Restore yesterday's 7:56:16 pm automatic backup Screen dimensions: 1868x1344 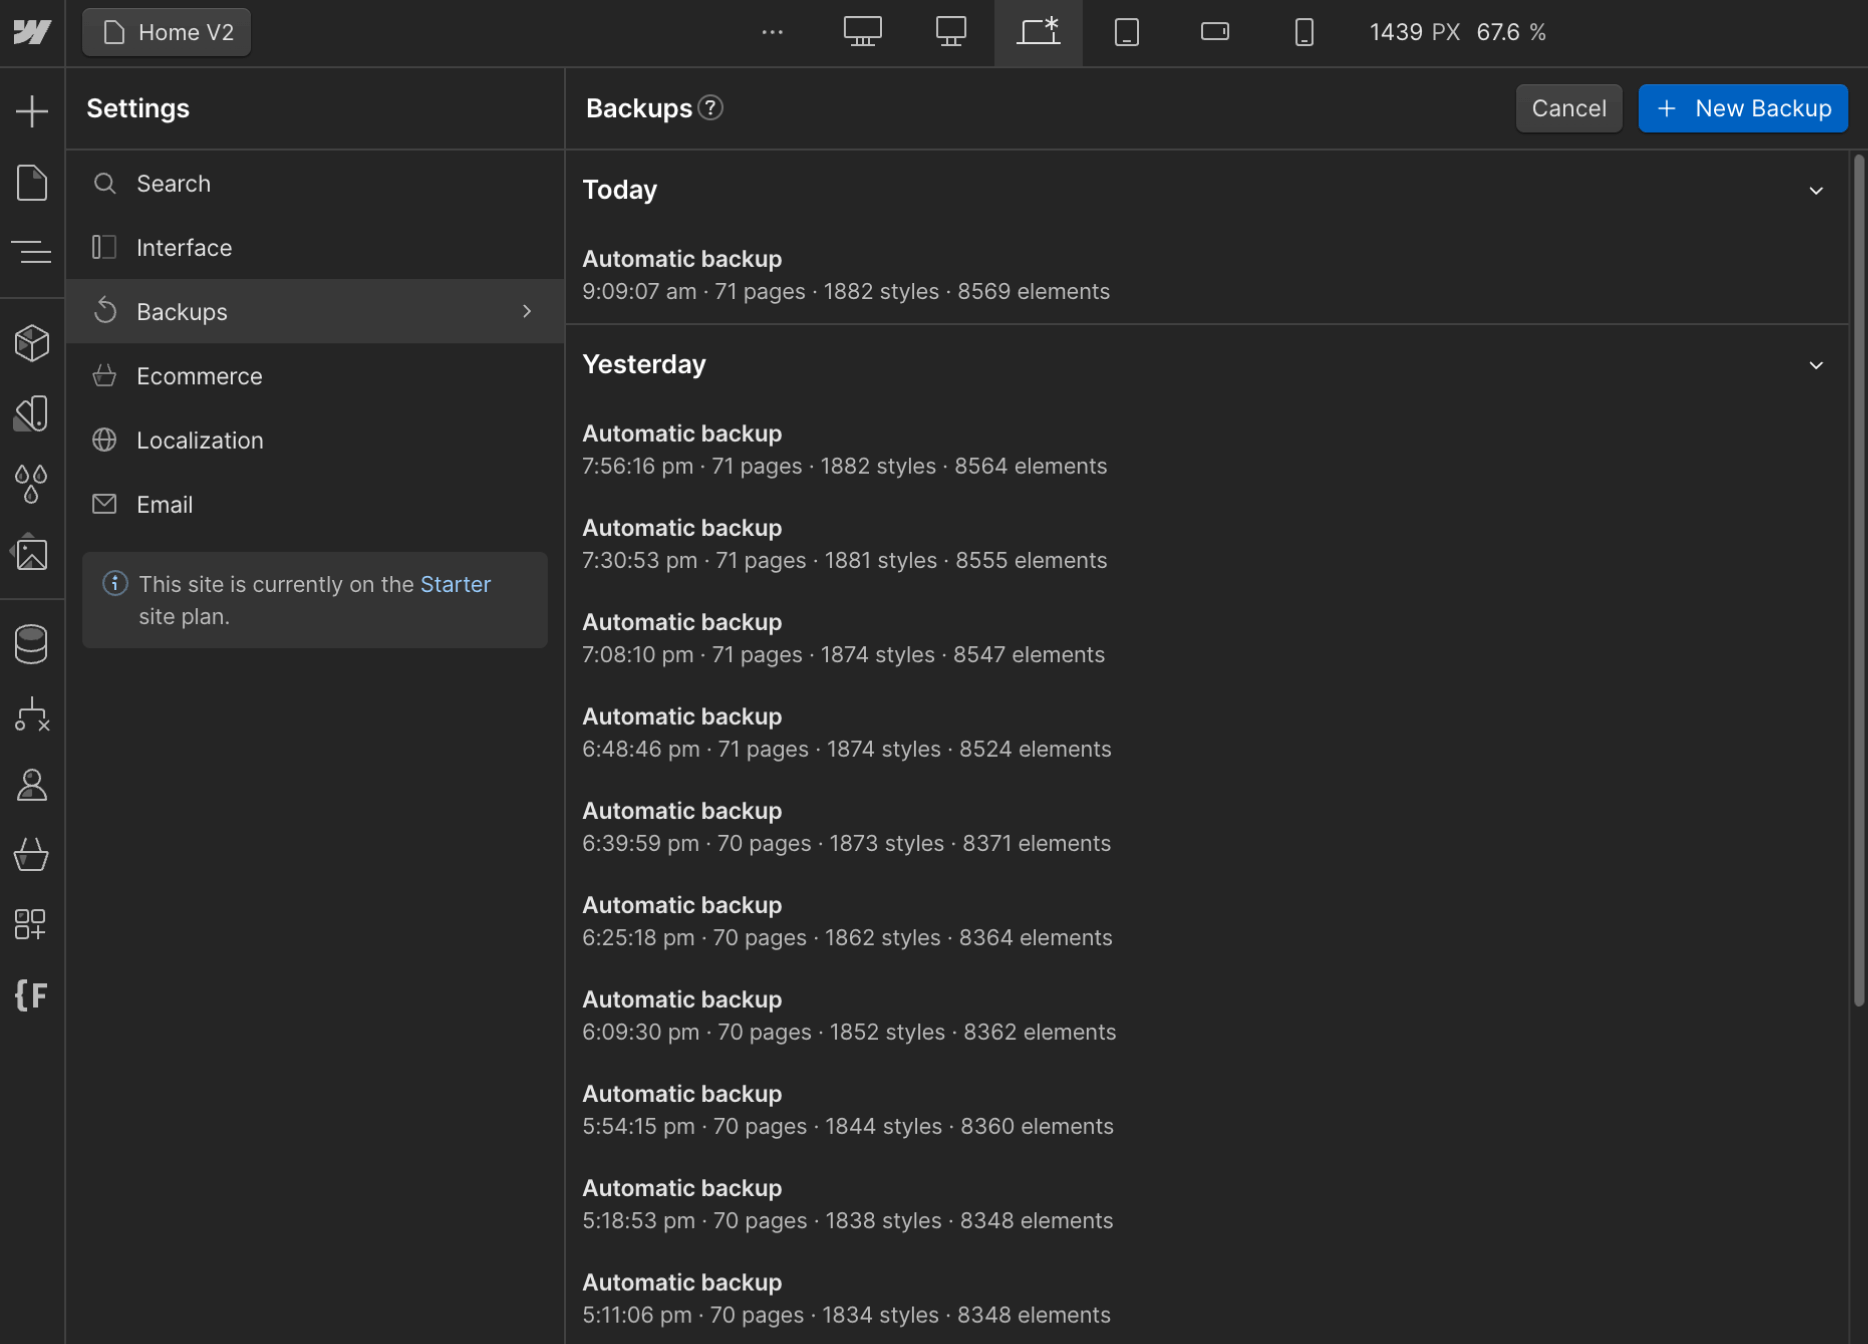pos(845,448)
